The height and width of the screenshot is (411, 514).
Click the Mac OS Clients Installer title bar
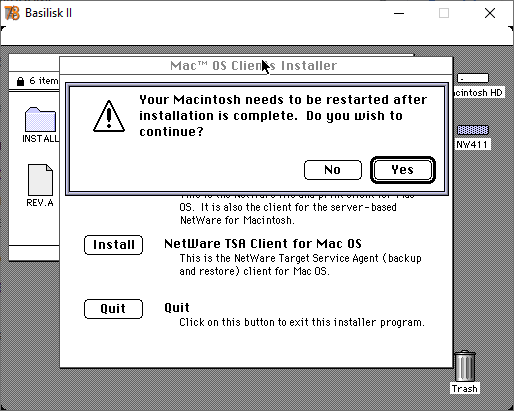point(256,65)
